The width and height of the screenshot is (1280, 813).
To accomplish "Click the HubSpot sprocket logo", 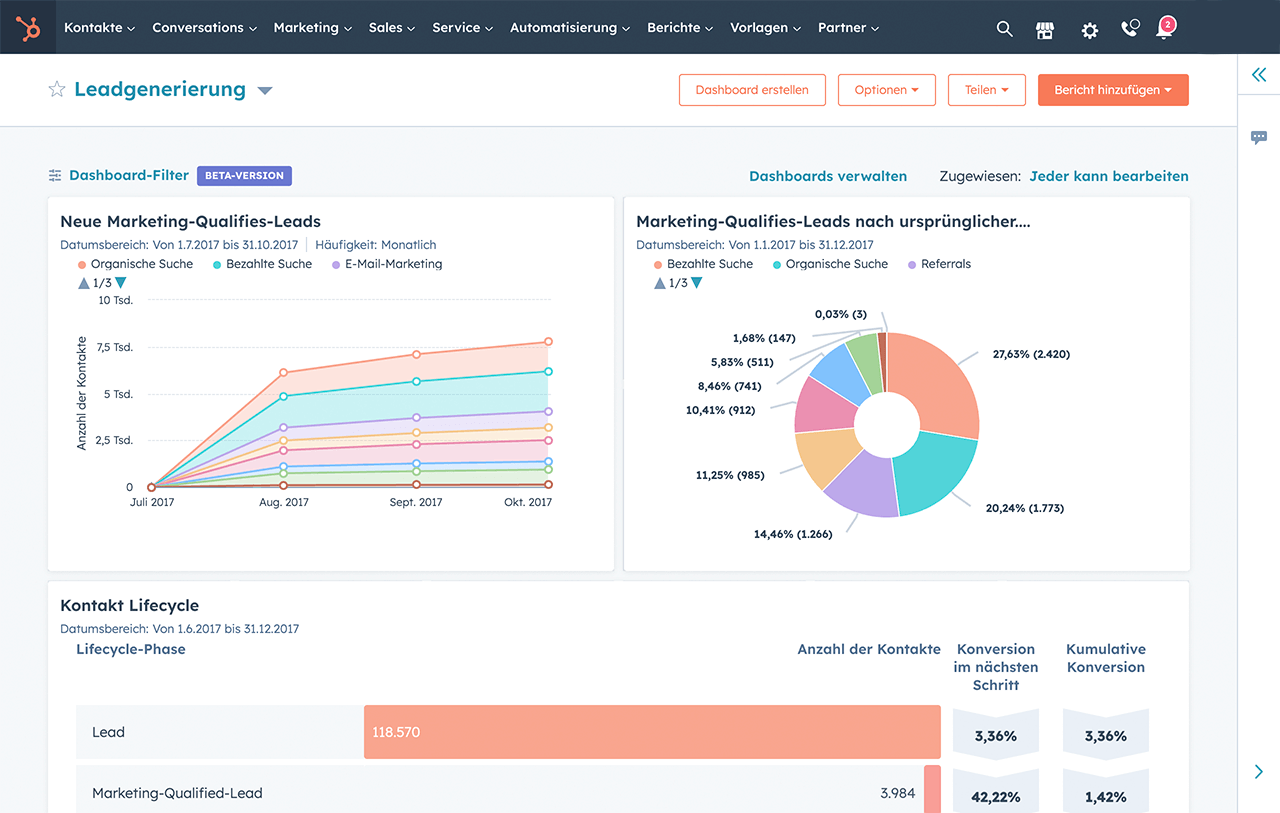I will click(x=27, y=27).
